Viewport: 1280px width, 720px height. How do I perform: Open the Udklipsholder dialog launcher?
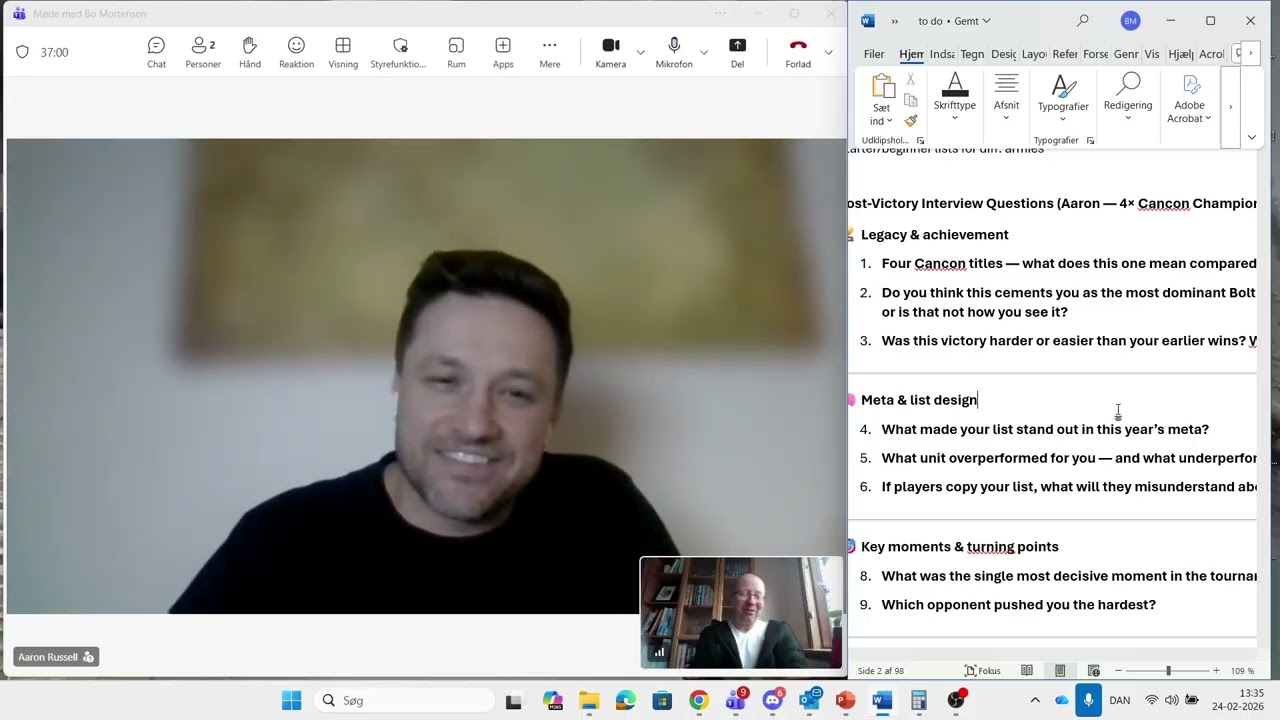coord(920,141)
